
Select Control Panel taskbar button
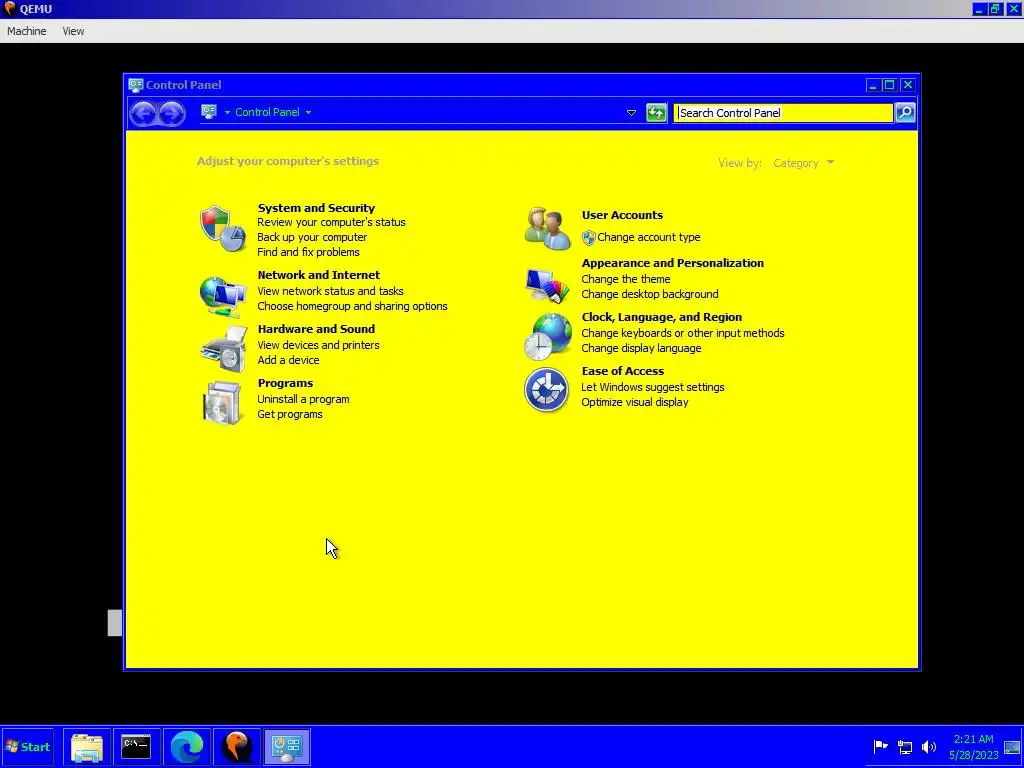coord(287,746)
